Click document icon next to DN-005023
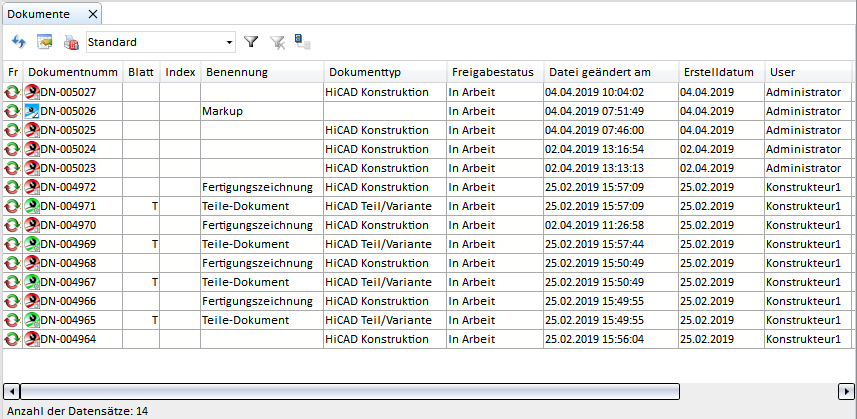The image size is (857, 419). click(x=32, y=168)
